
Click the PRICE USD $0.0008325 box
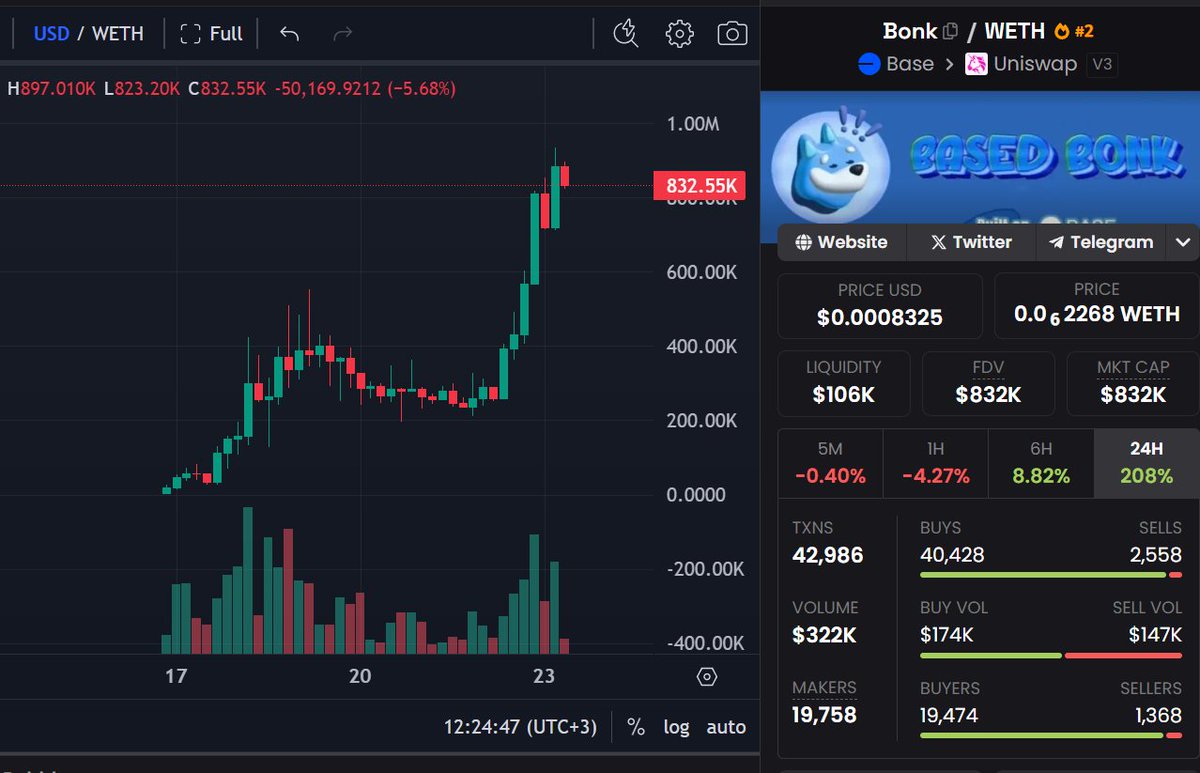click(x=880, y=306)
